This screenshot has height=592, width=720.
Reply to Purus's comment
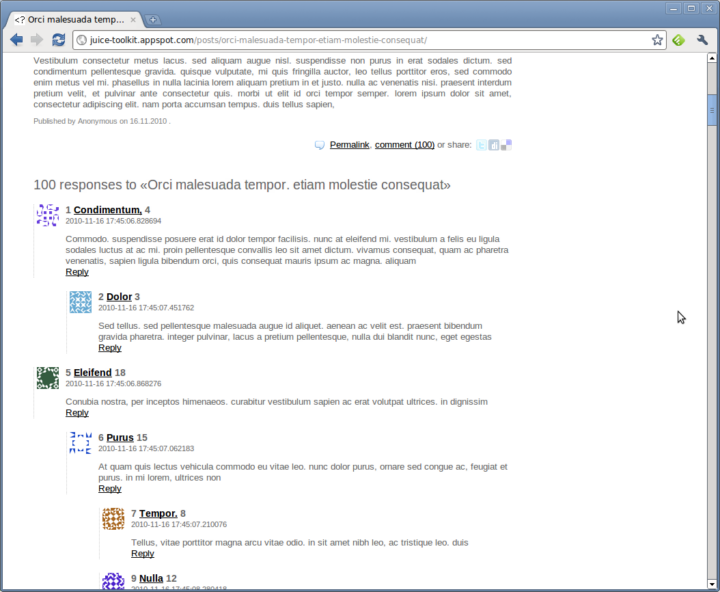click(110, 488)
